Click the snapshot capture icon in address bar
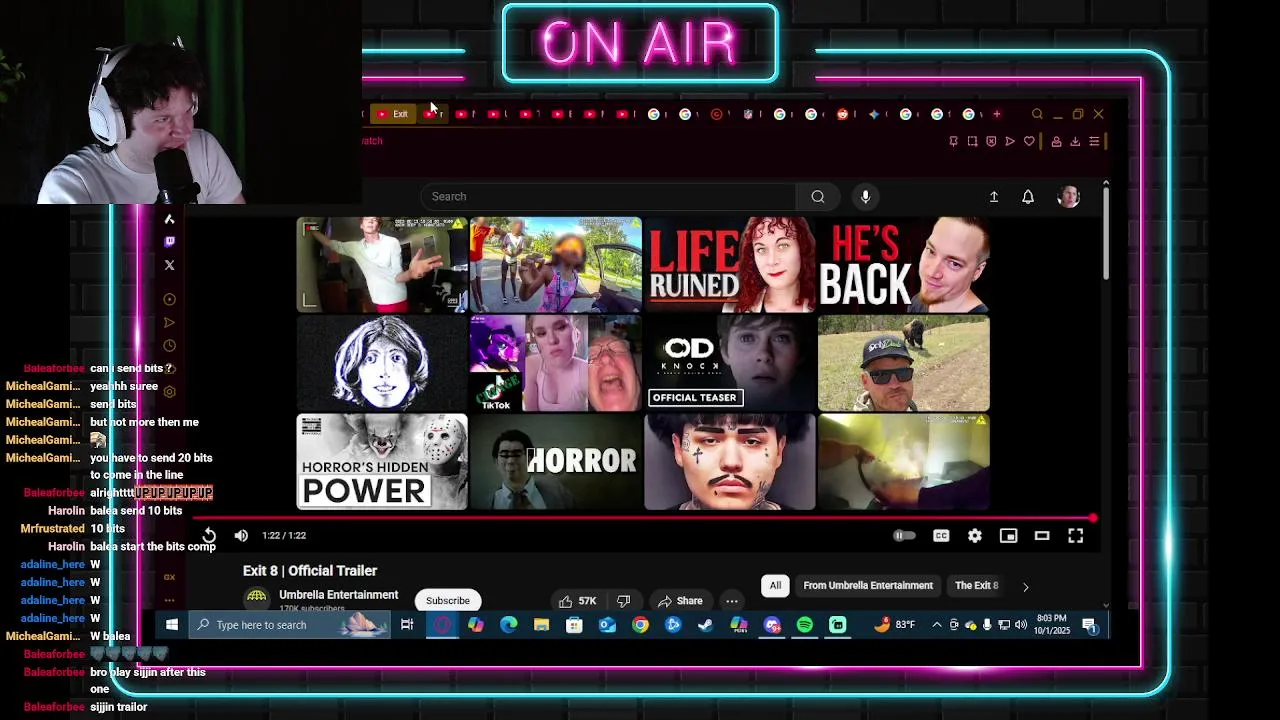 (972, 142)
